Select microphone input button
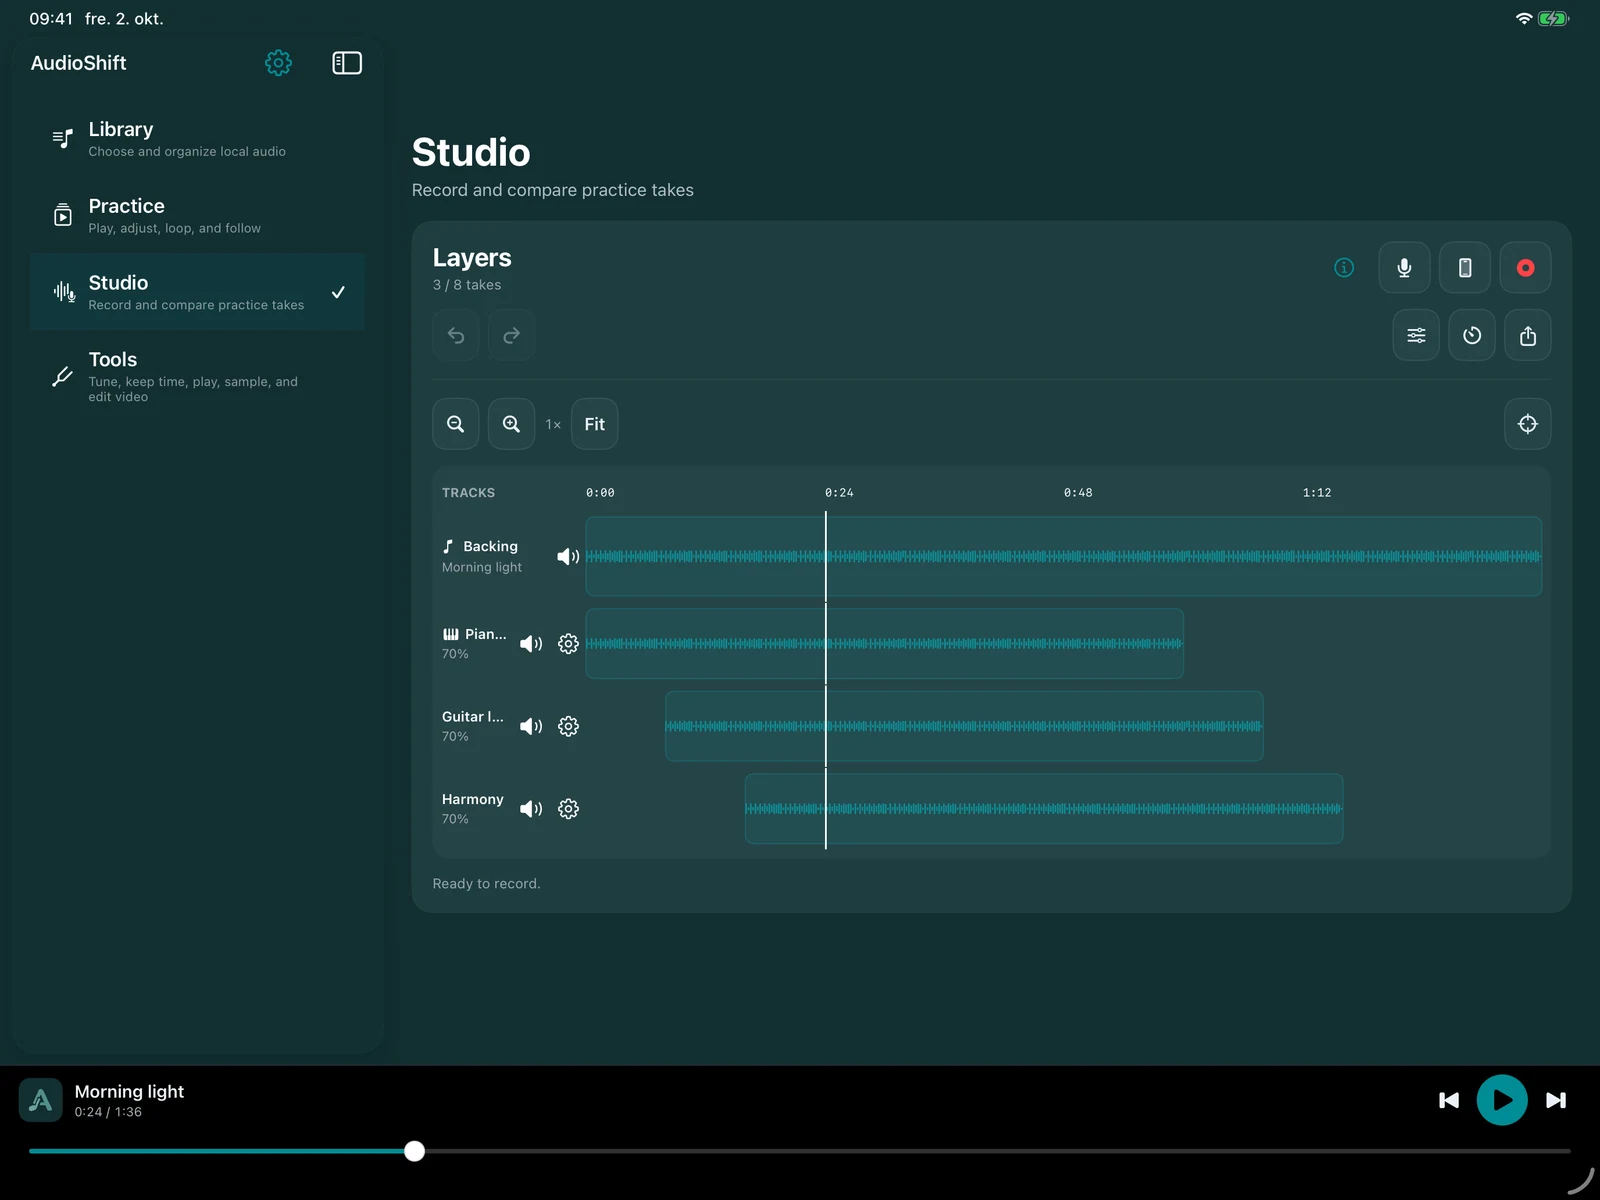This screenshot has height=1200, width=1600. click(x=1404, y=268)
